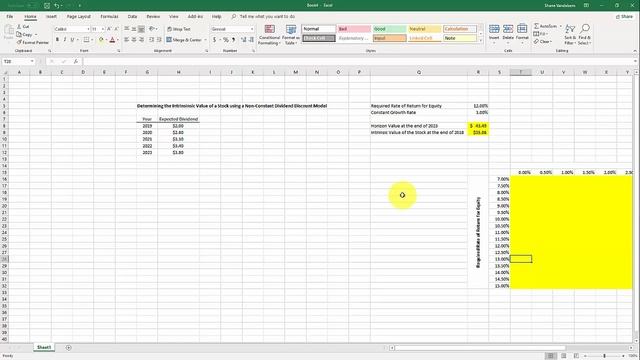Apply the Percent Style format
The width and height of the screenshot is (640, 360).
(x=226, y=40)
